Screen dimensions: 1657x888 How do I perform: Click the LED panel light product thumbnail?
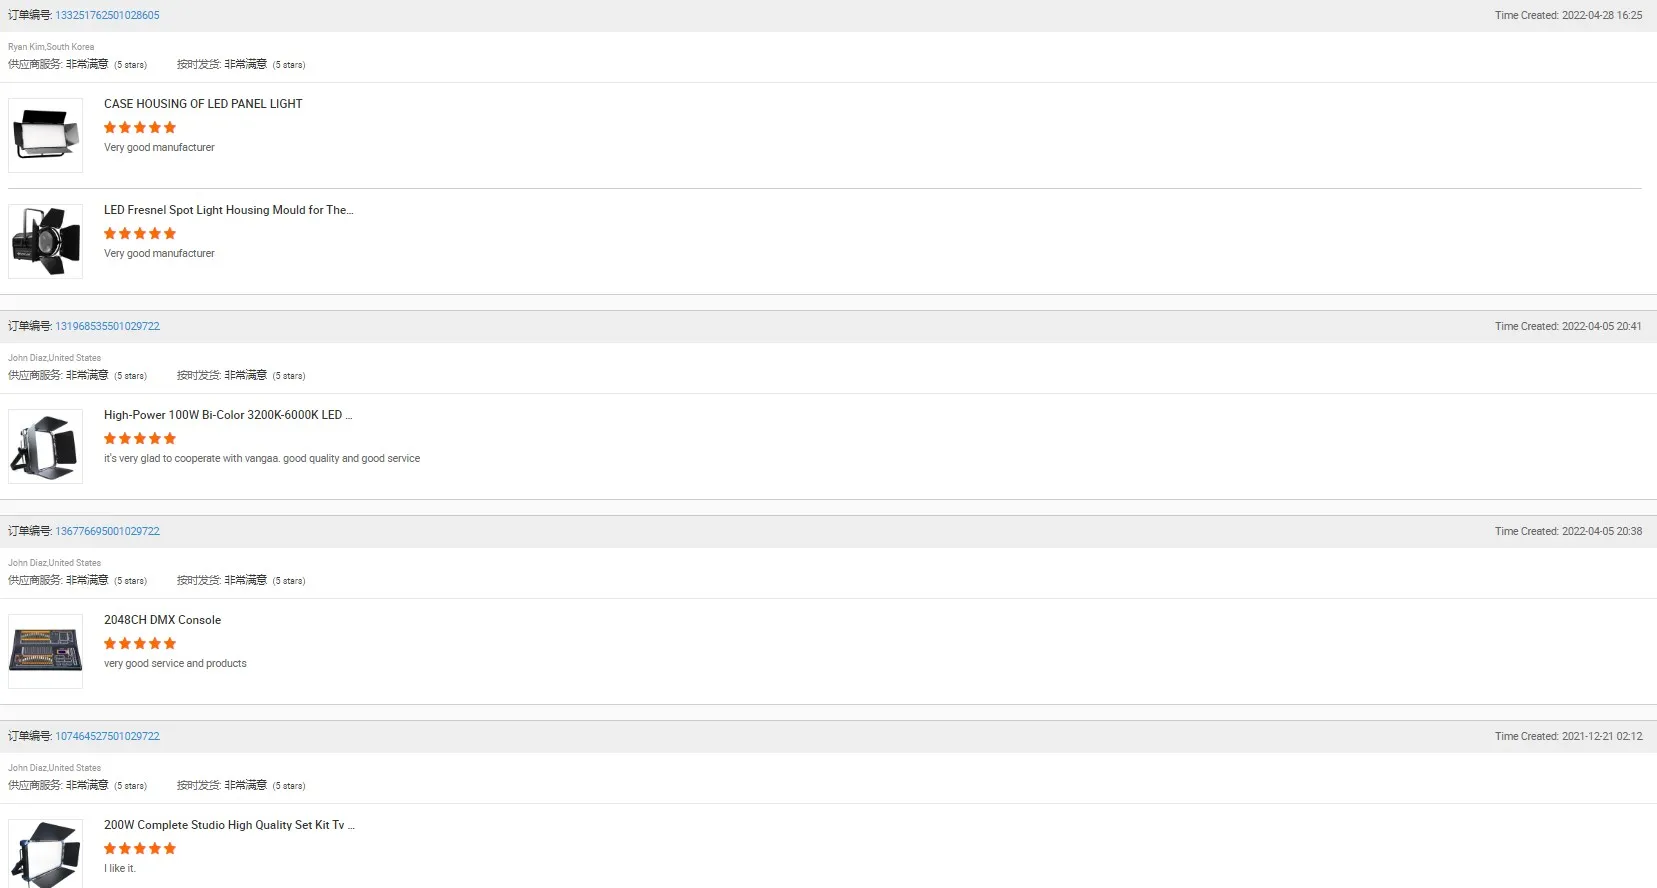[x=46, y=135]
